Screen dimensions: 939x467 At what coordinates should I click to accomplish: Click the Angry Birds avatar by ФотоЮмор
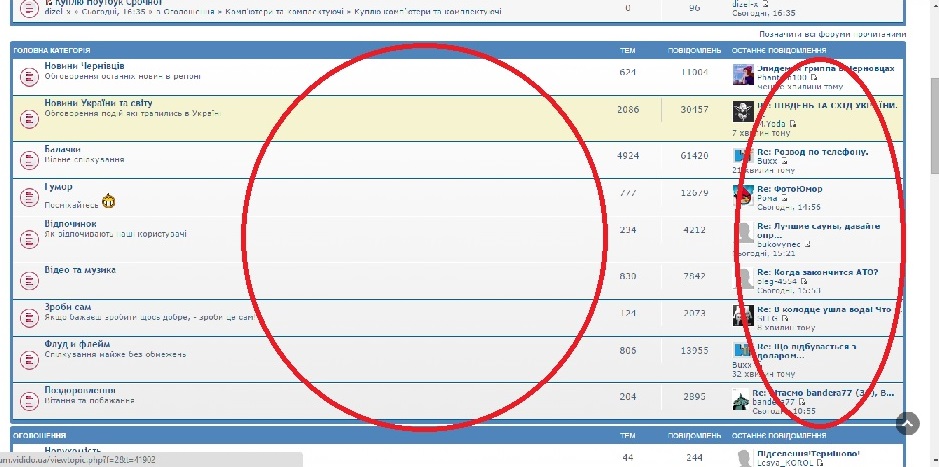pos(743,195)
